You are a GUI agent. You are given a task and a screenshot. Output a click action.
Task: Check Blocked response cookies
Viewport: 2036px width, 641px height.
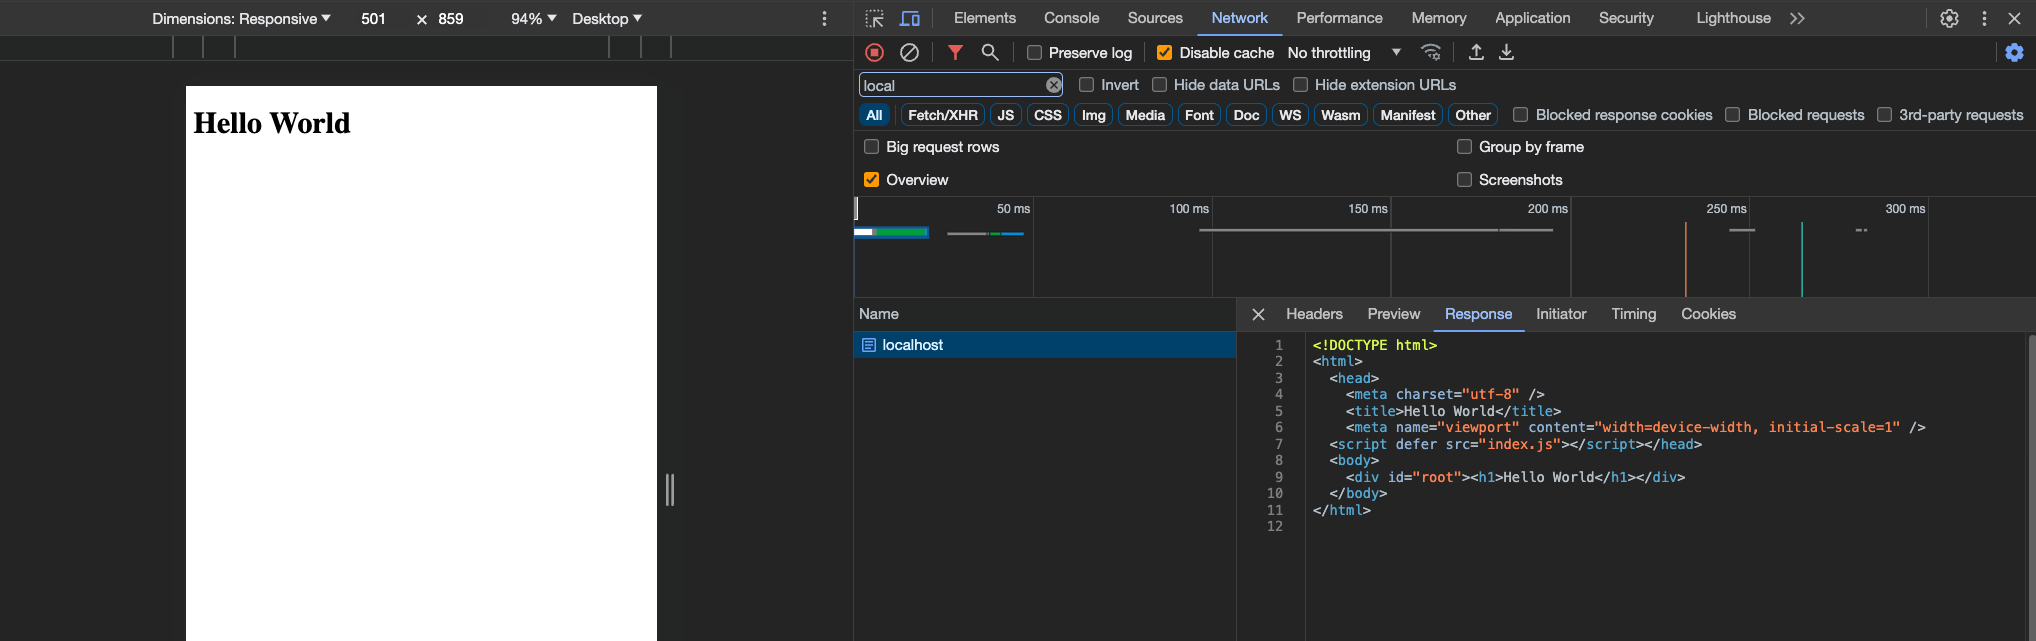click(1521, 115)
